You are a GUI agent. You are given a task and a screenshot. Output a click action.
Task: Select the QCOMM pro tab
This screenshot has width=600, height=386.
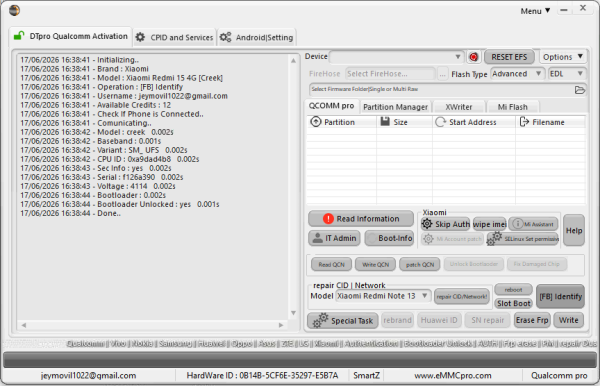[332, 106]
